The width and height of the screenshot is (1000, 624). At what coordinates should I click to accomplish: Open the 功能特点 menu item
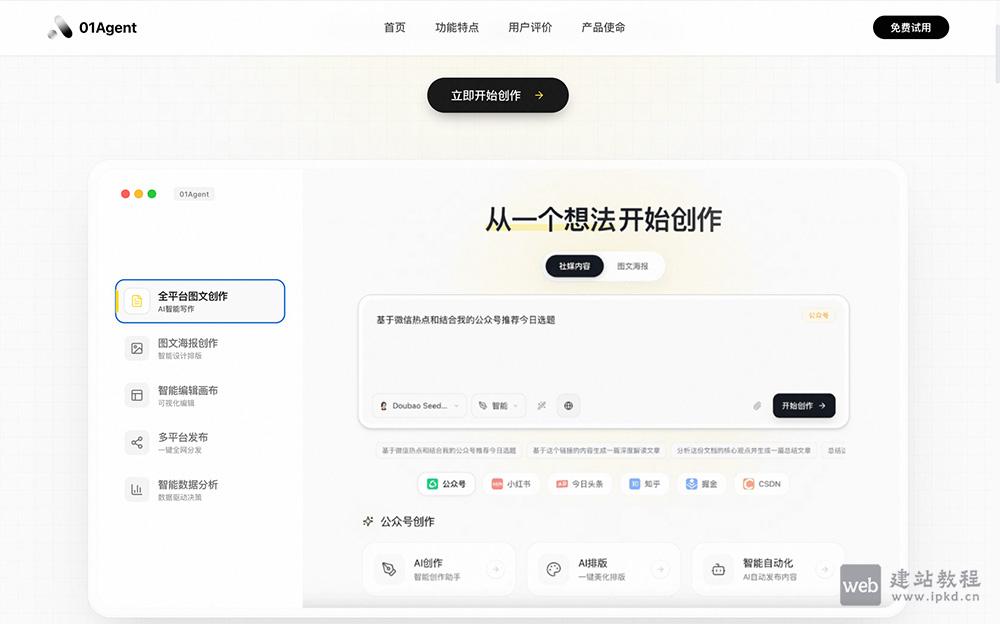(x=457, y=27)
